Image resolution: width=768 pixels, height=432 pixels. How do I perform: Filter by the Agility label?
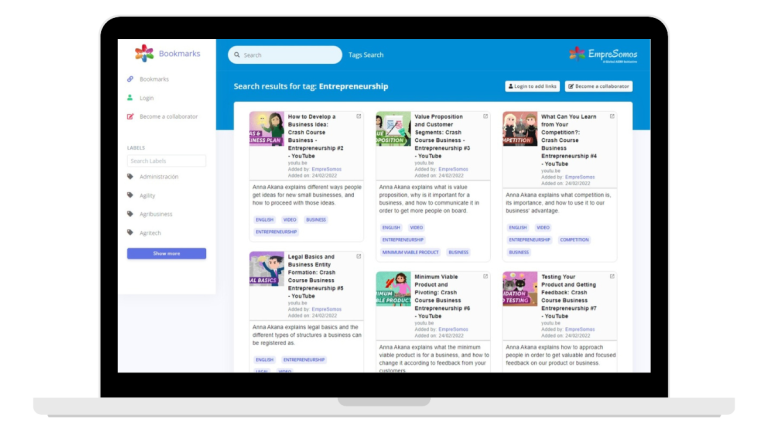point(147,195)
